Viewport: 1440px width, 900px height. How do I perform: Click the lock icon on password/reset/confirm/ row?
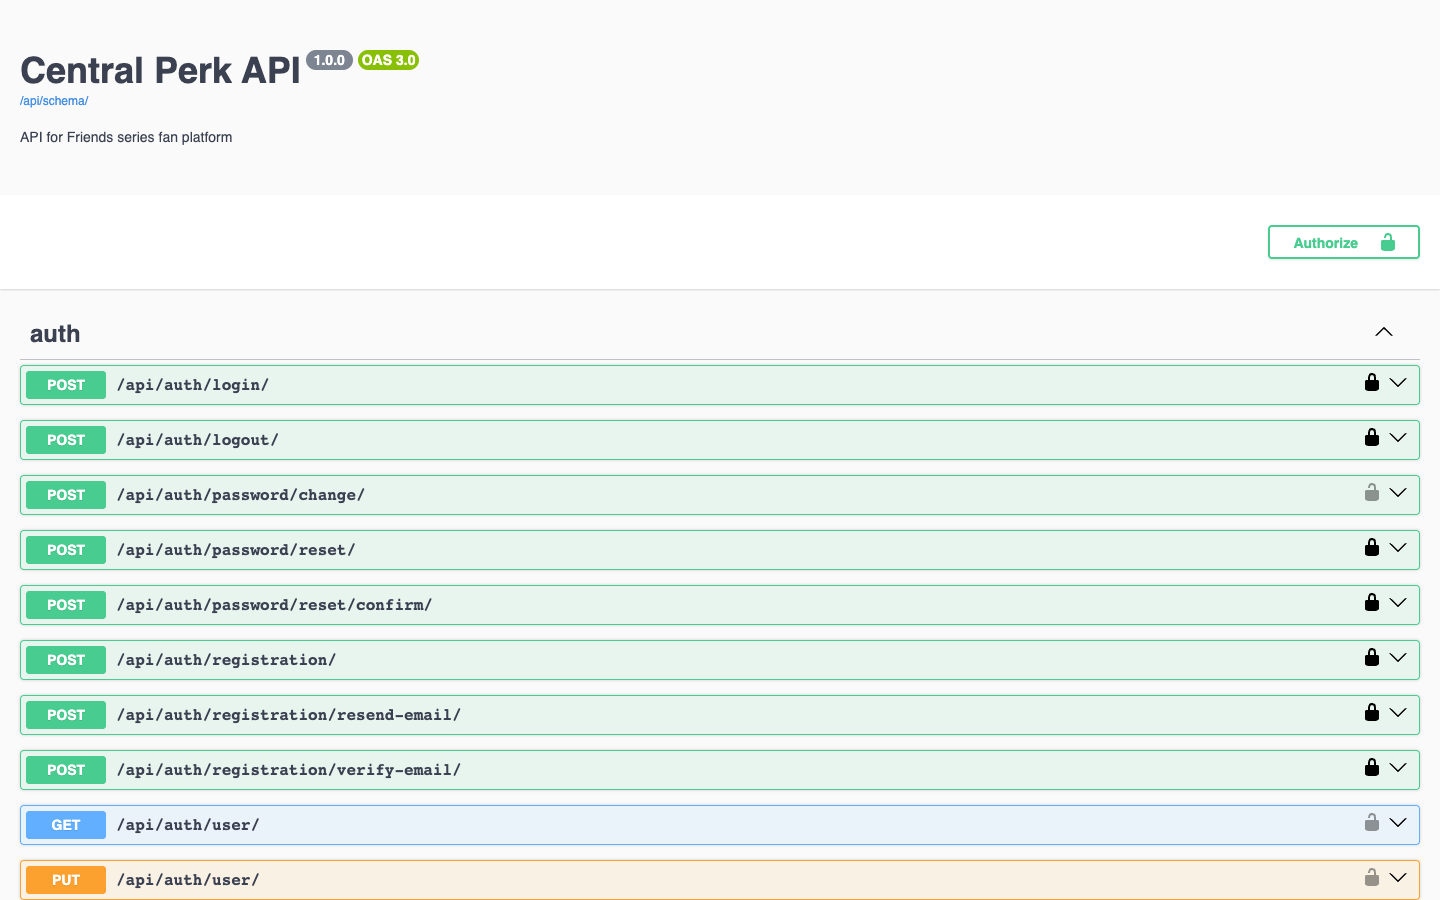(1372, 602)
